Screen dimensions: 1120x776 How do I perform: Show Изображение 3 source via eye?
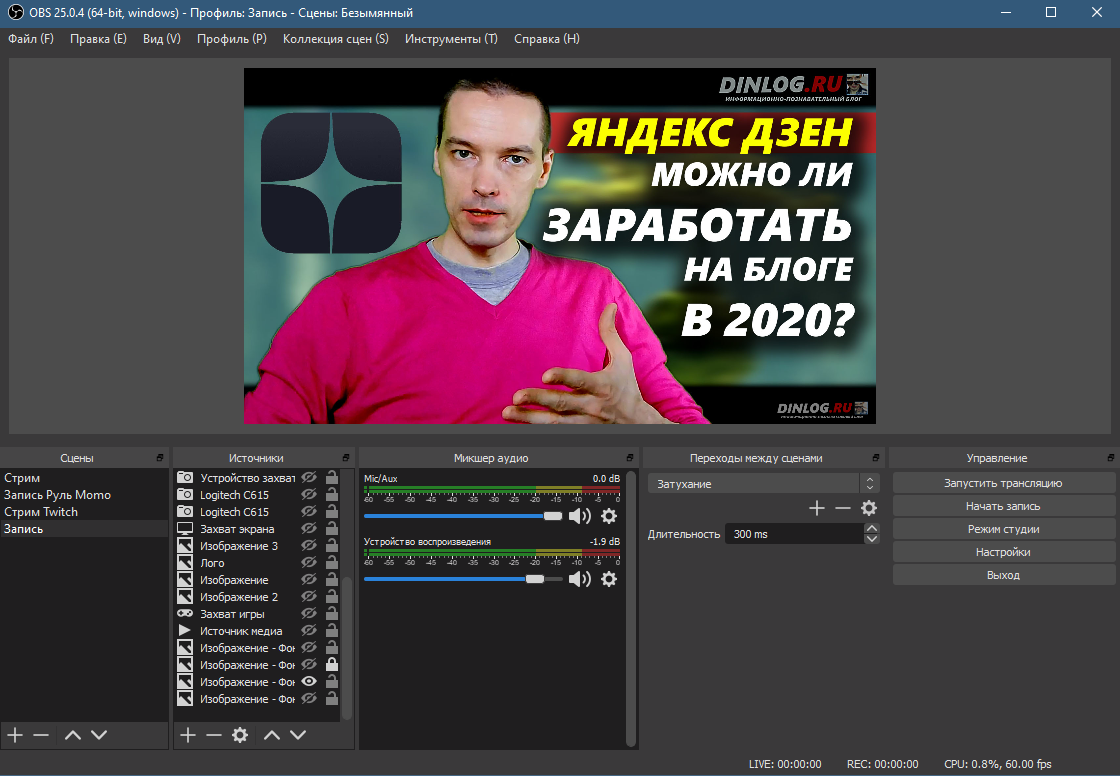point(309,546)
